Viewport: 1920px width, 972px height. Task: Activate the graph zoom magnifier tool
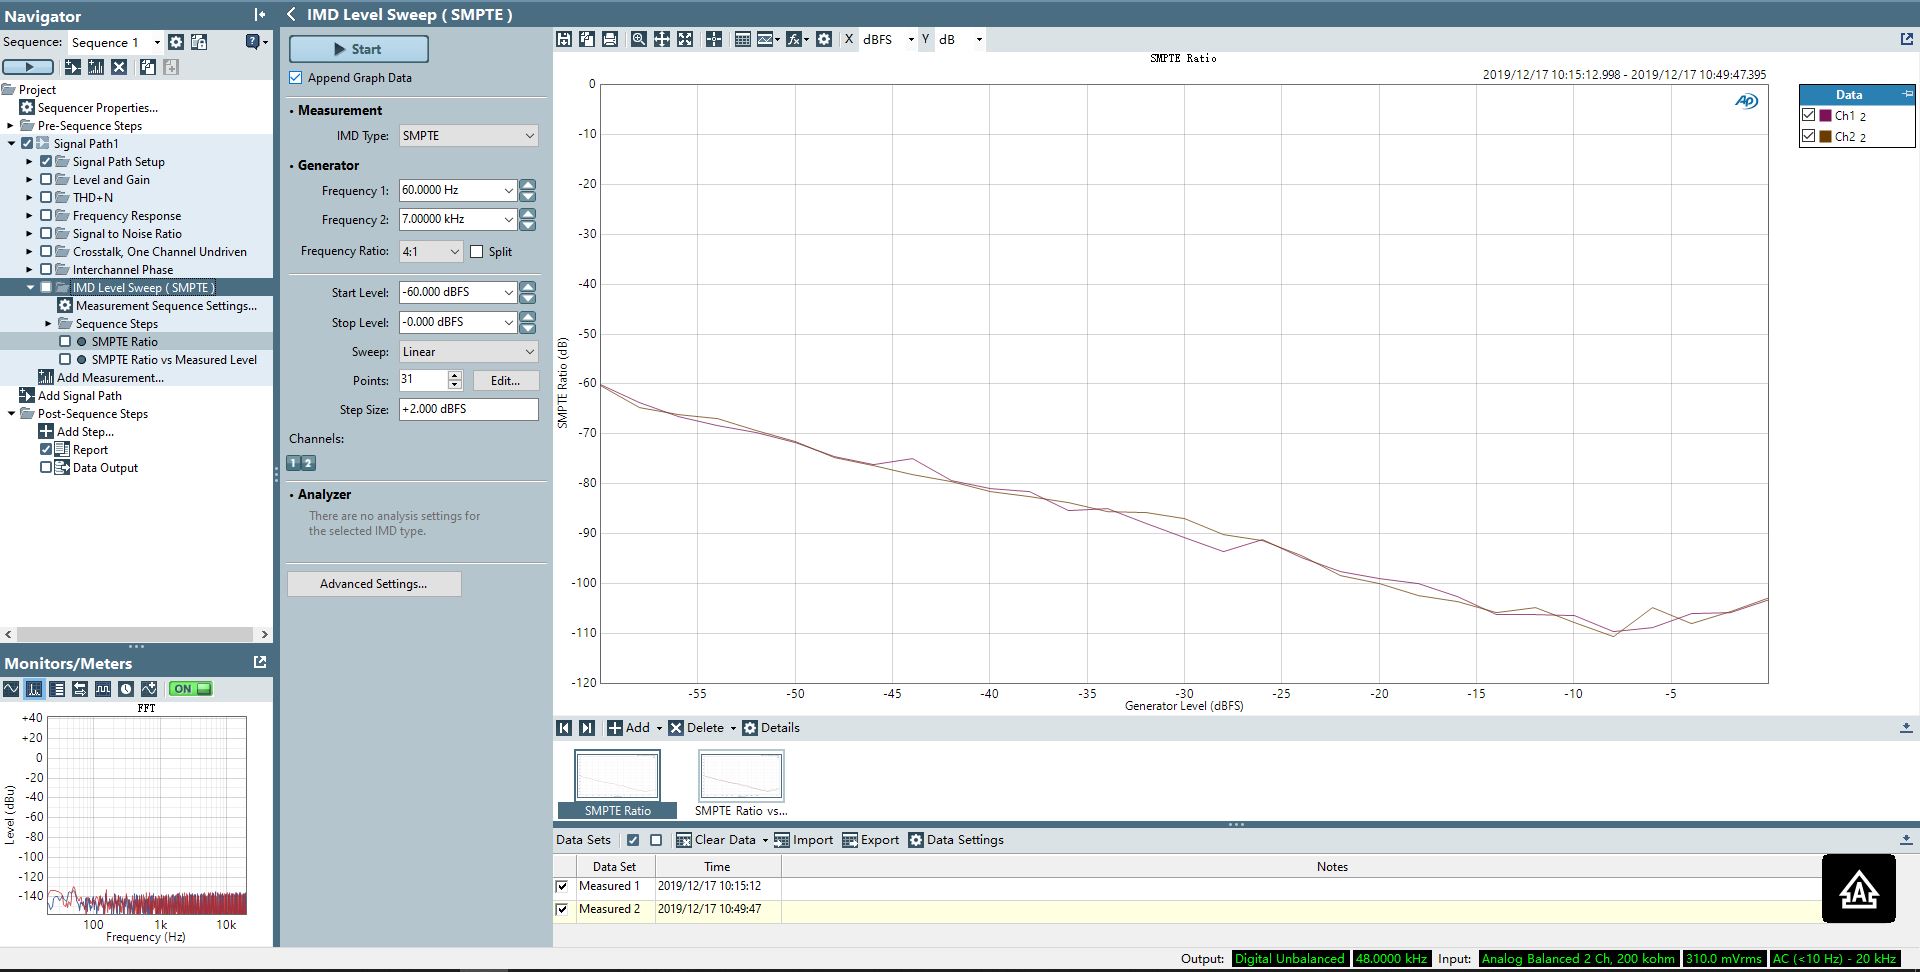(x=638, y=39)
